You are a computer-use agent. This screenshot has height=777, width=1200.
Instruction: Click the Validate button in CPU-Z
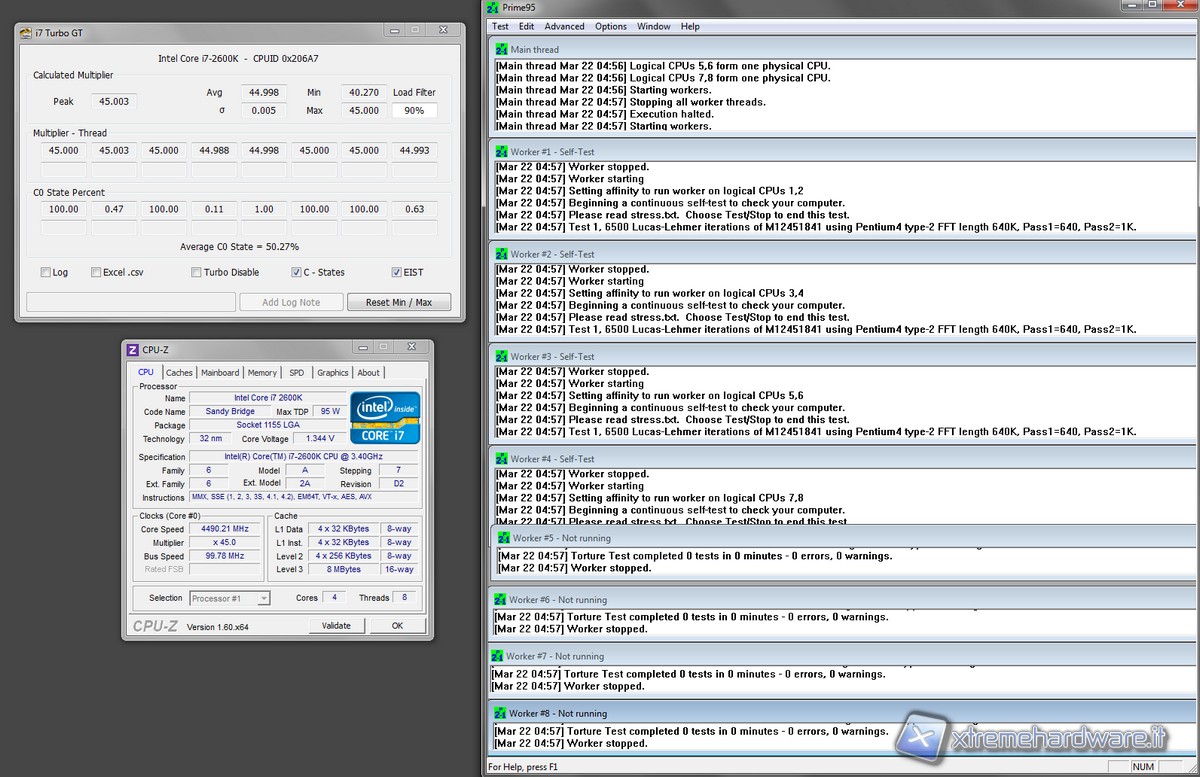pyautogui.click(x=336, y=626)
